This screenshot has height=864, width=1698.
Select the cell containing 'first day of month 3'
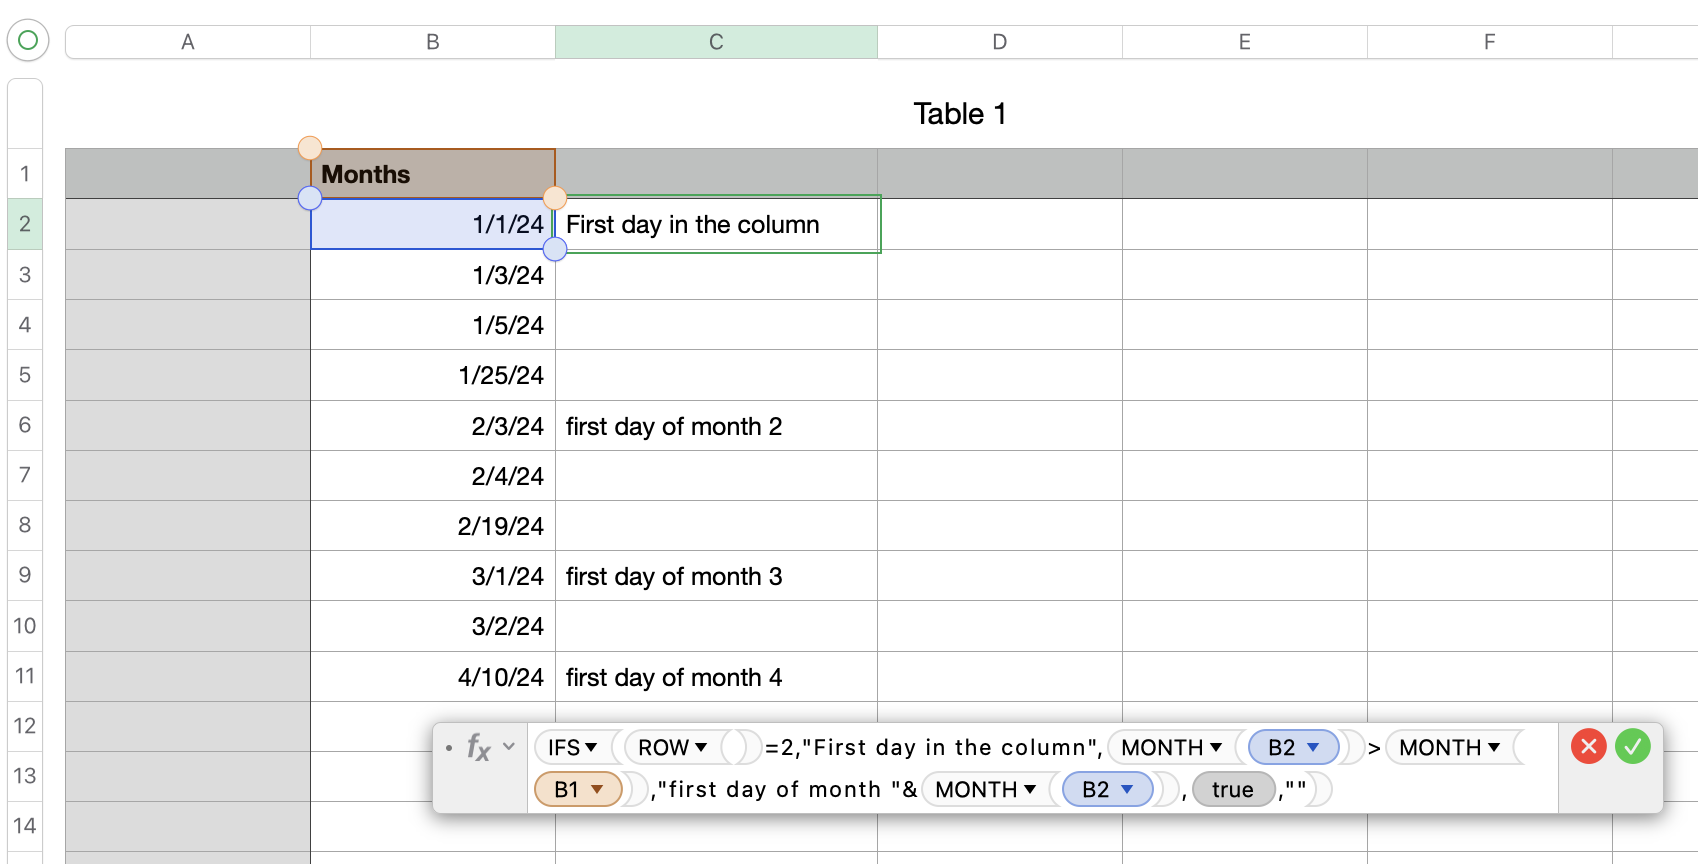pos(716,576)
